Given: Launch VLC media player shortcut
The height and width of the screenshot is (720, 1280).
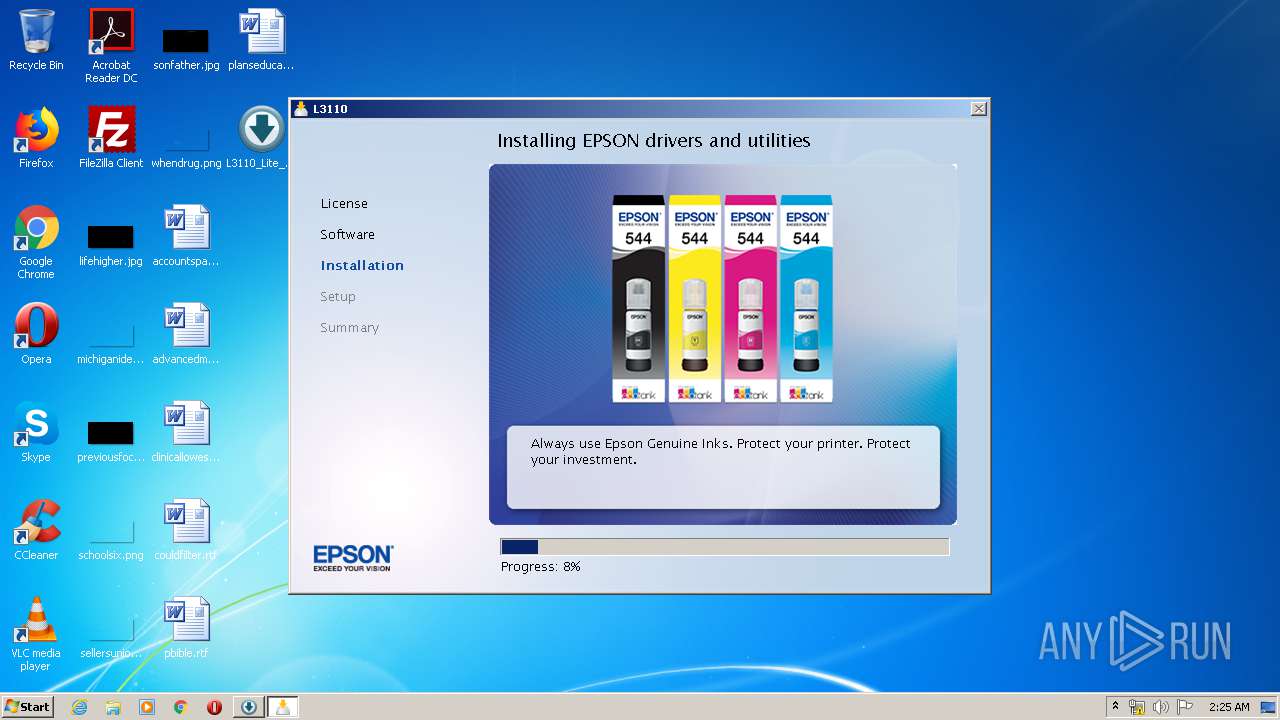Looking at the screenshot, I should click(36, 634).
